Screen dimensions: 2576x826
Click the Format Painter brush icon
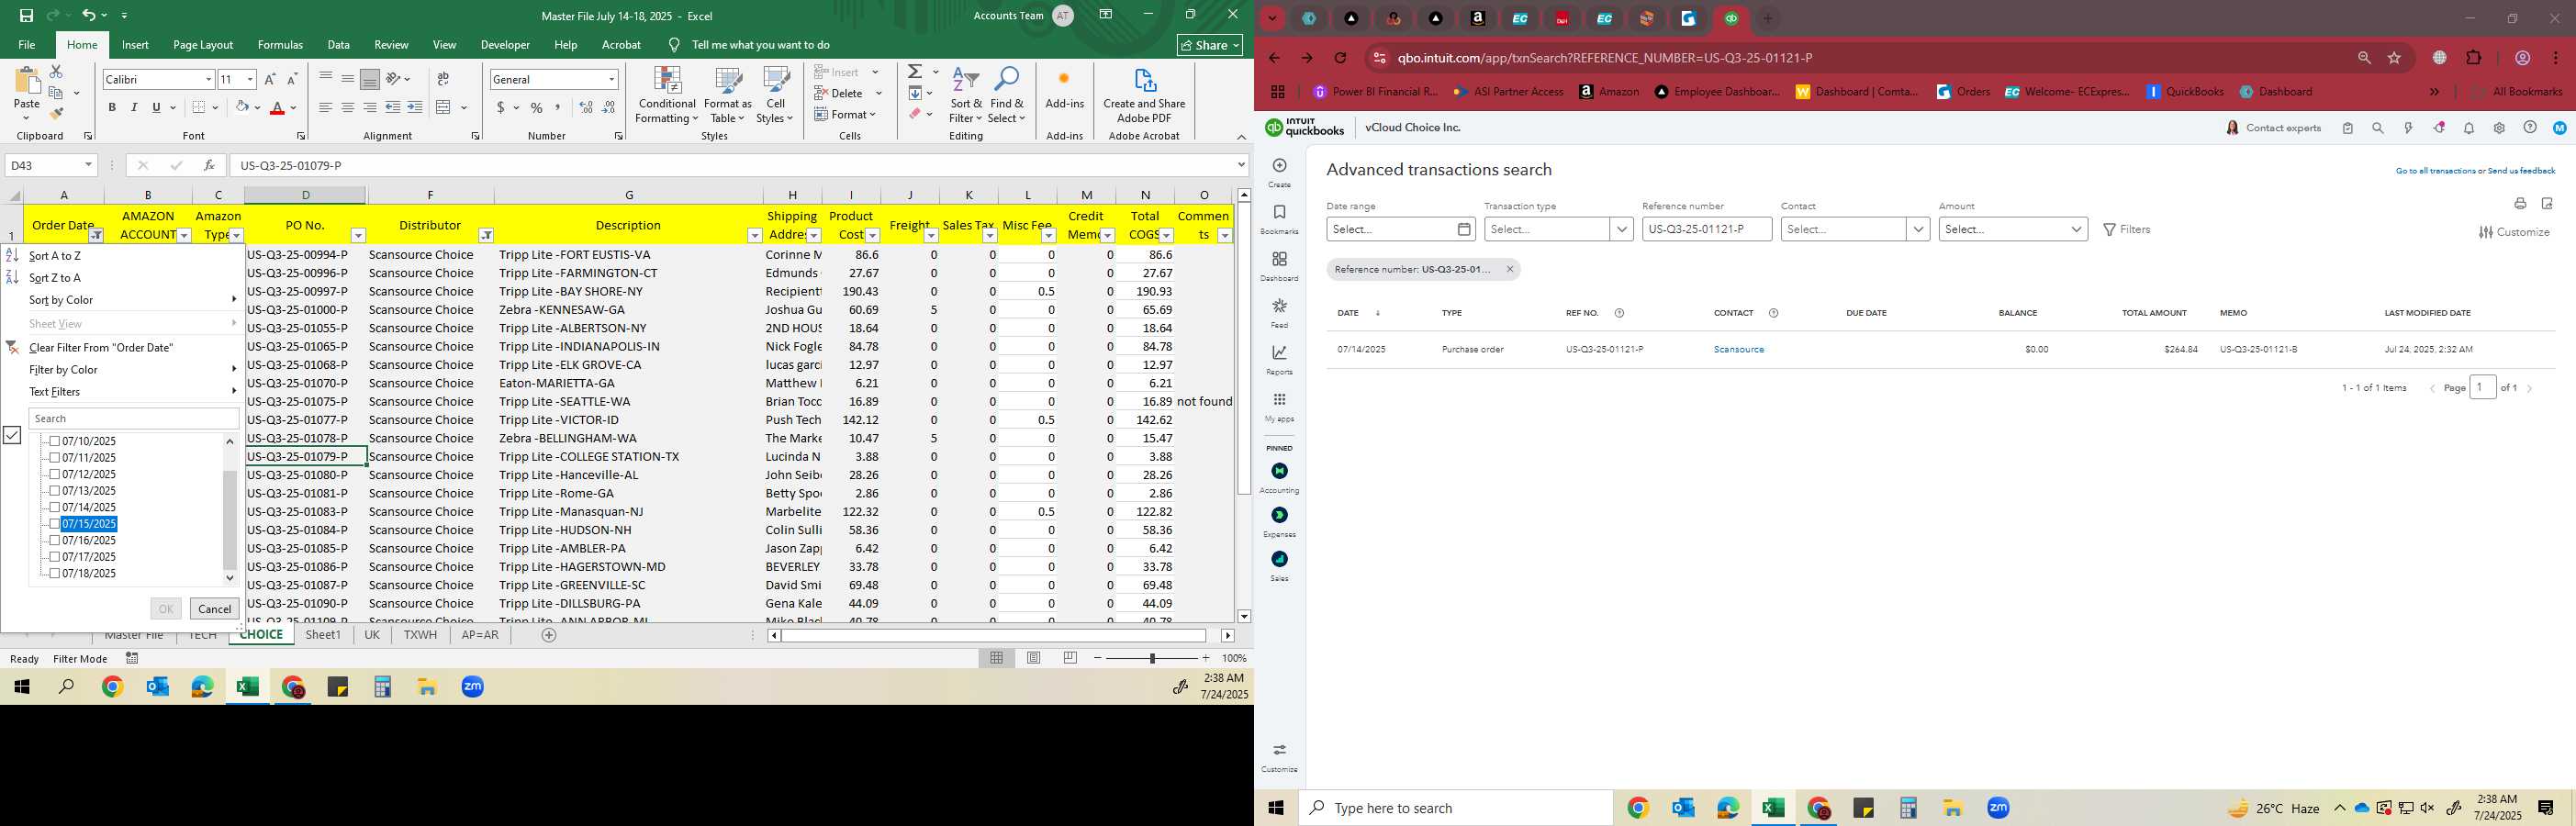click(x=56, y=114)
